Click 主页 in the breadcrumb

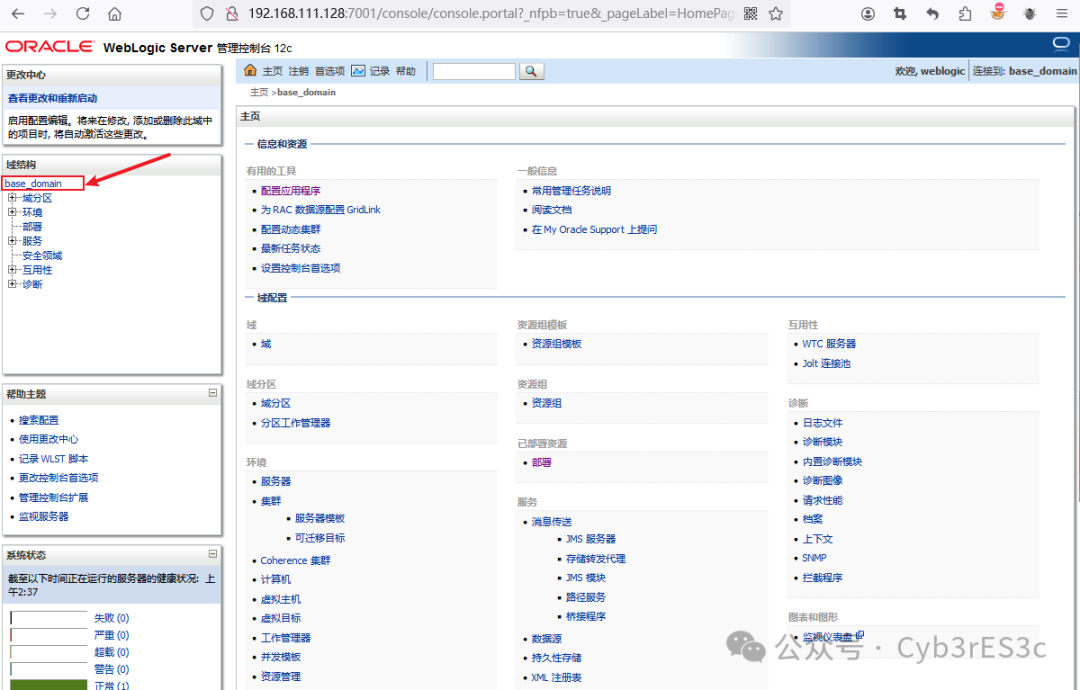coord(259,92)
